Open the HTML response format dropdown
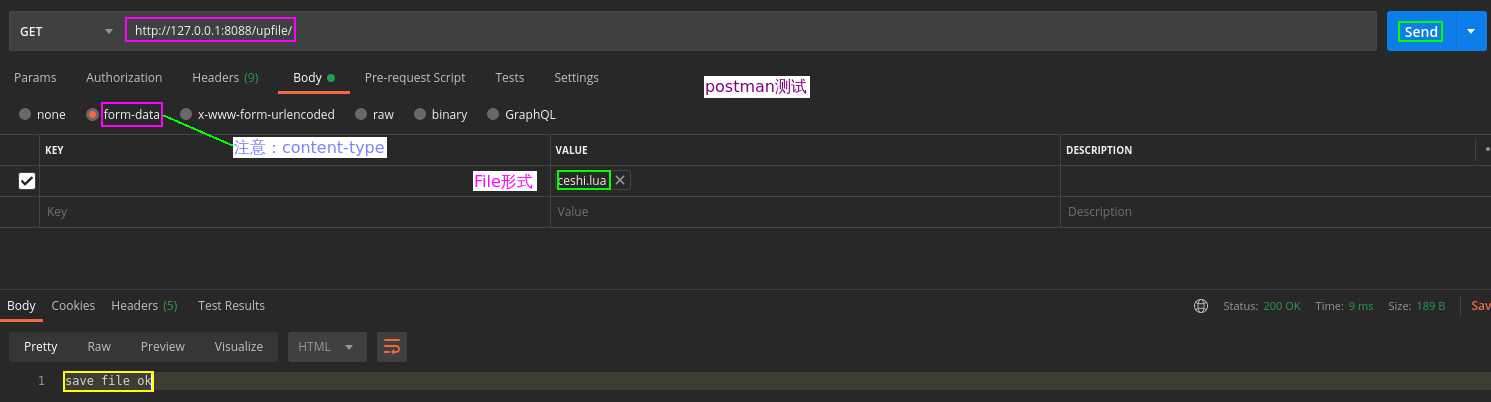The height and width of the screenshot is (402, 1491). pos(327,347)
